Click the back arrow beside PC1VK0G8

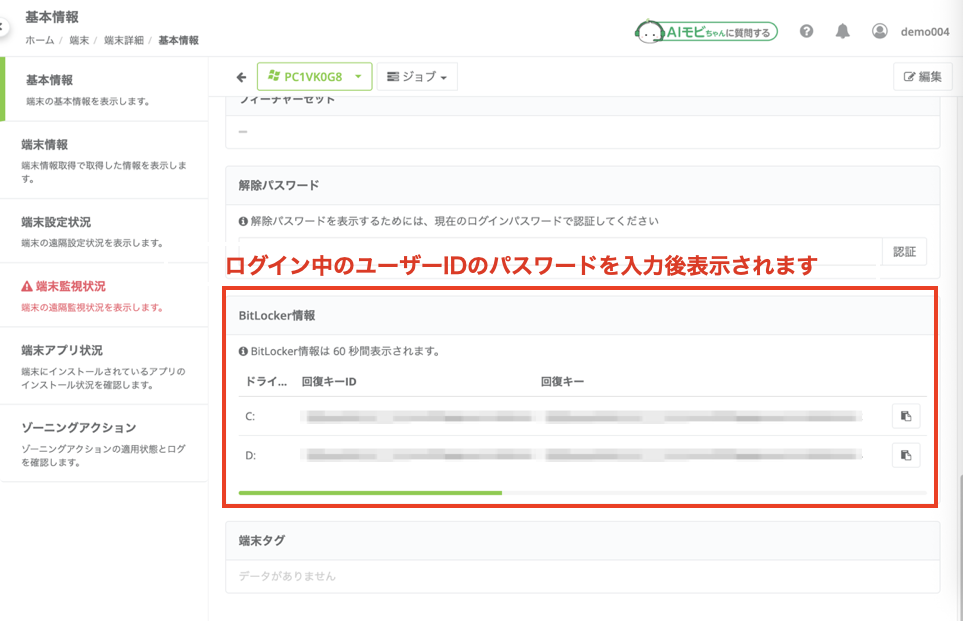(241, 77)
